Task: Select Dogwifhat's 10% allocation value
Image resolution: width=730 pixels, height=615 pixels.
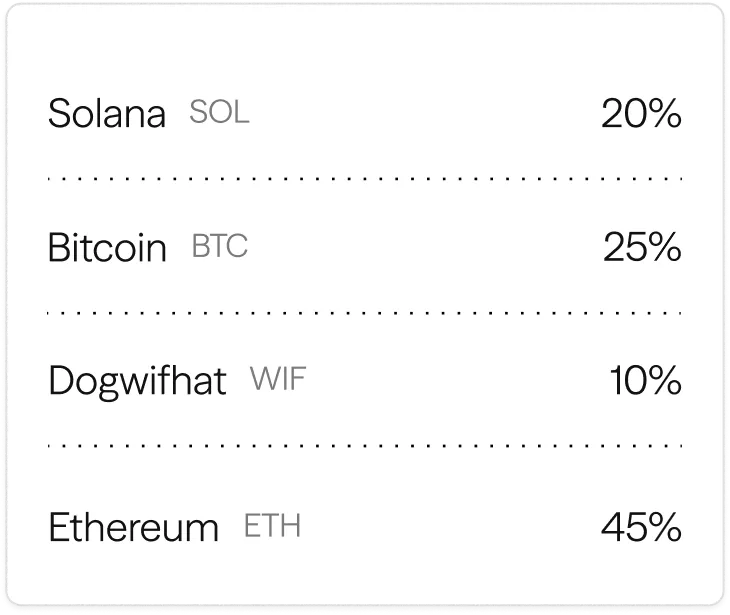Action: pos(645,381)
